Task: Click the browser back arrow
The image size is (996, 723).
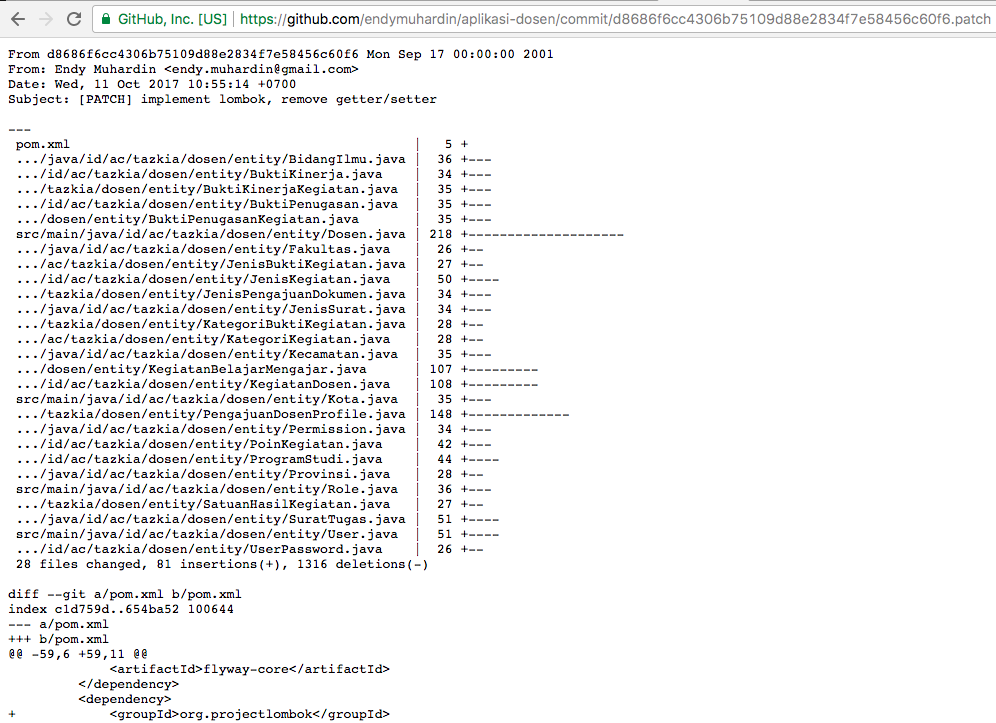Action: pos(17,17)
